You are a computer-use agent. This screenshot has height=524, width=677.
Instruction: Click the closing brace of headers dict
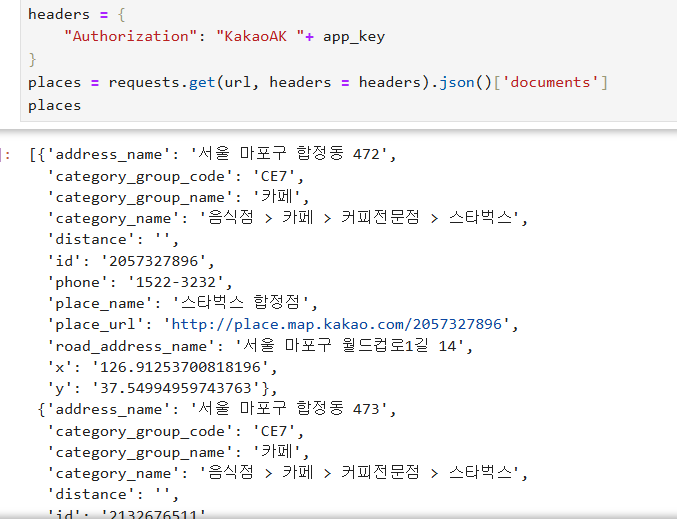32,60
